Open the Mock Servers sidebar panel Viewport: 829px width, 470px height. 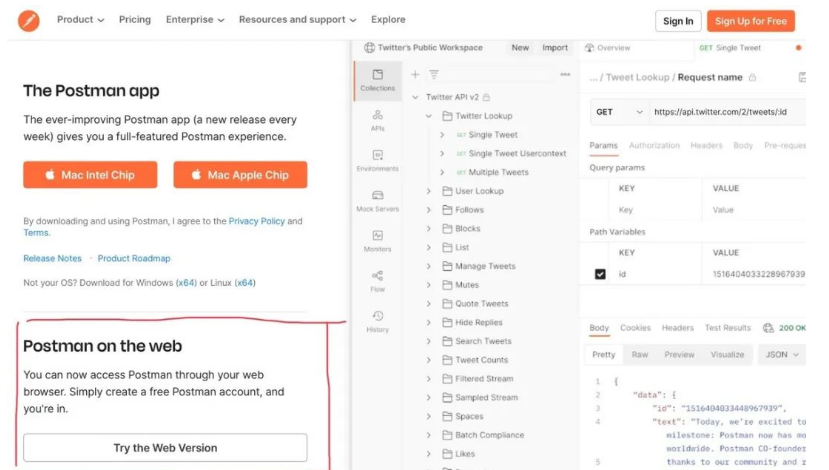coord(377,201)
